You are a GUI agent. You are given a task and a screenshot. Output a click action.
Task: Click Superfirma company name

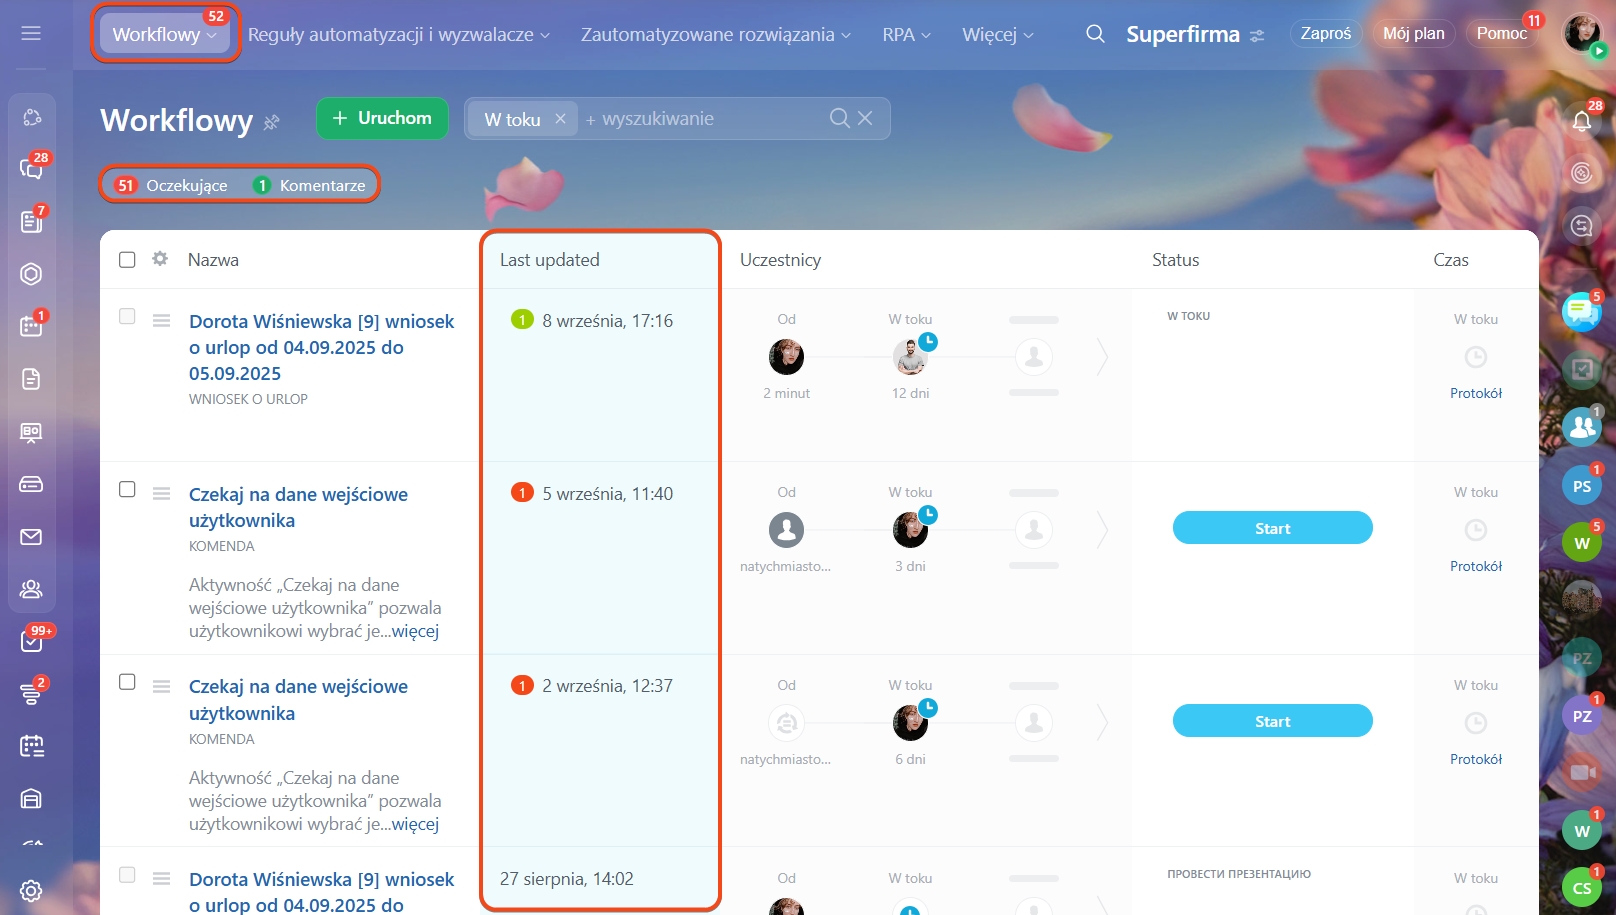[x=1183, y=34]
